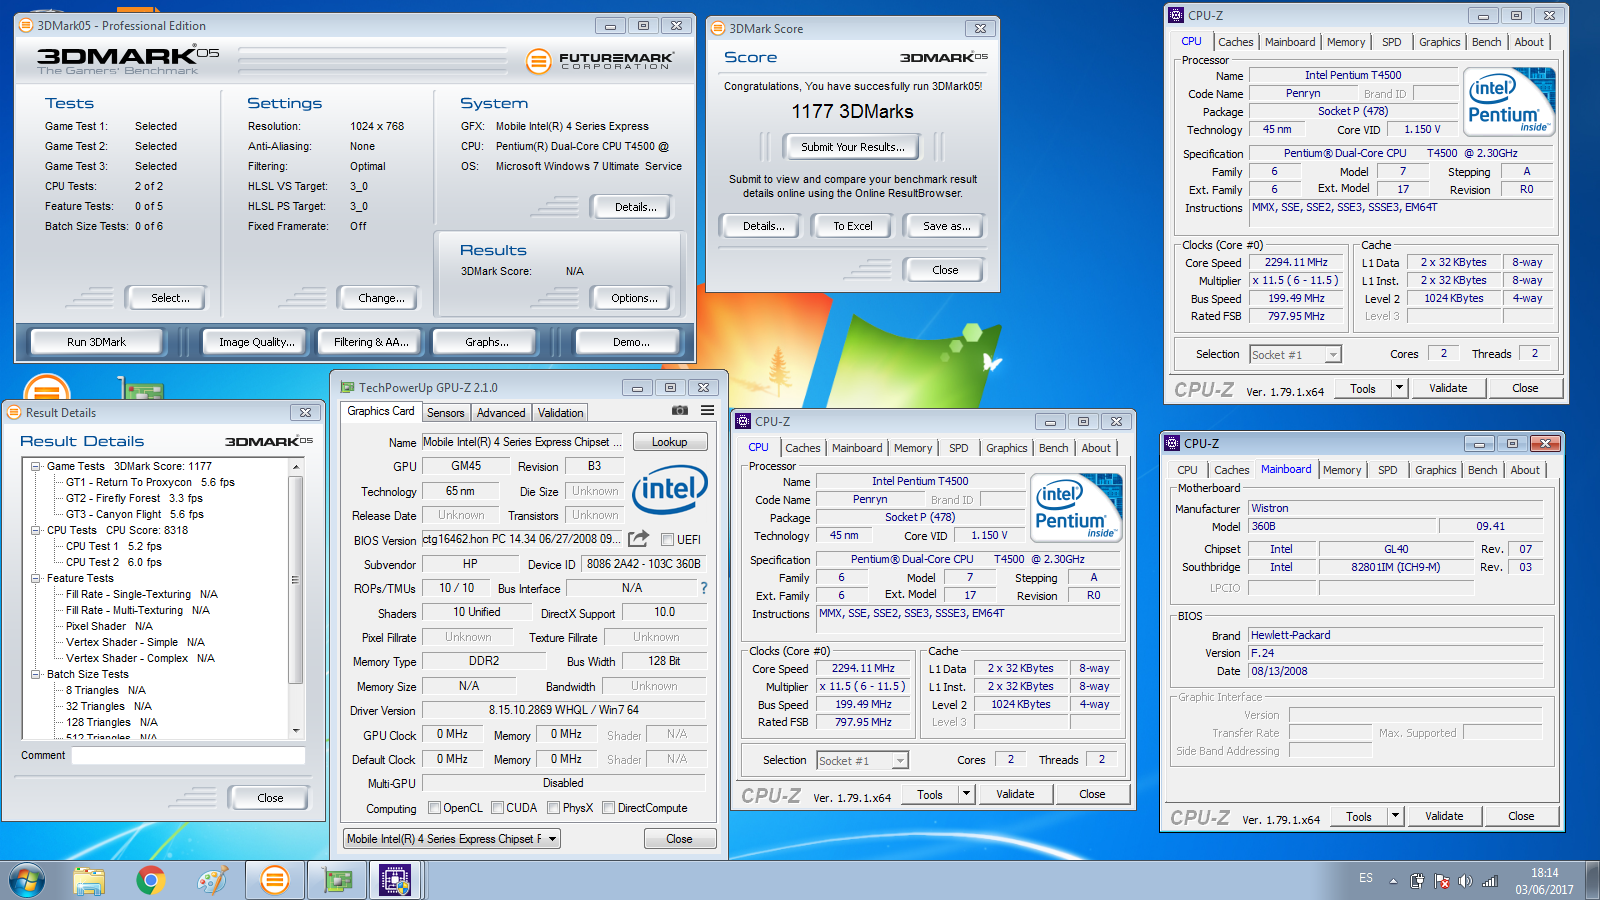Open Socket #1 selection dropdown in middle CPU-Z
Screen dimensions: 1600x900
point(900,761)
